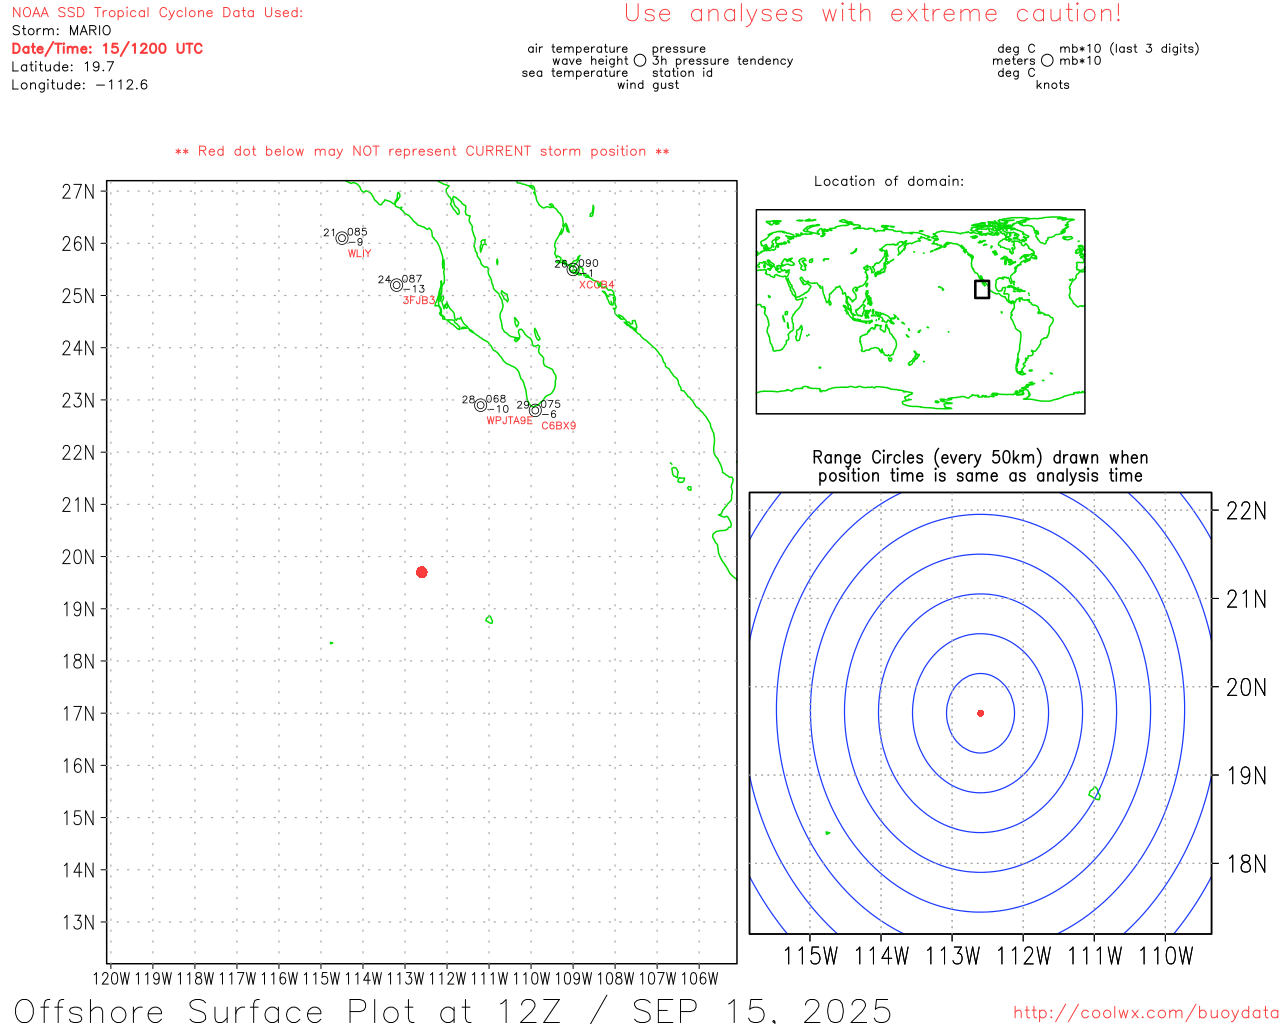Select the WPJTA9E station circle marker
1280x1024 pixels.
(x=481, y=405)
